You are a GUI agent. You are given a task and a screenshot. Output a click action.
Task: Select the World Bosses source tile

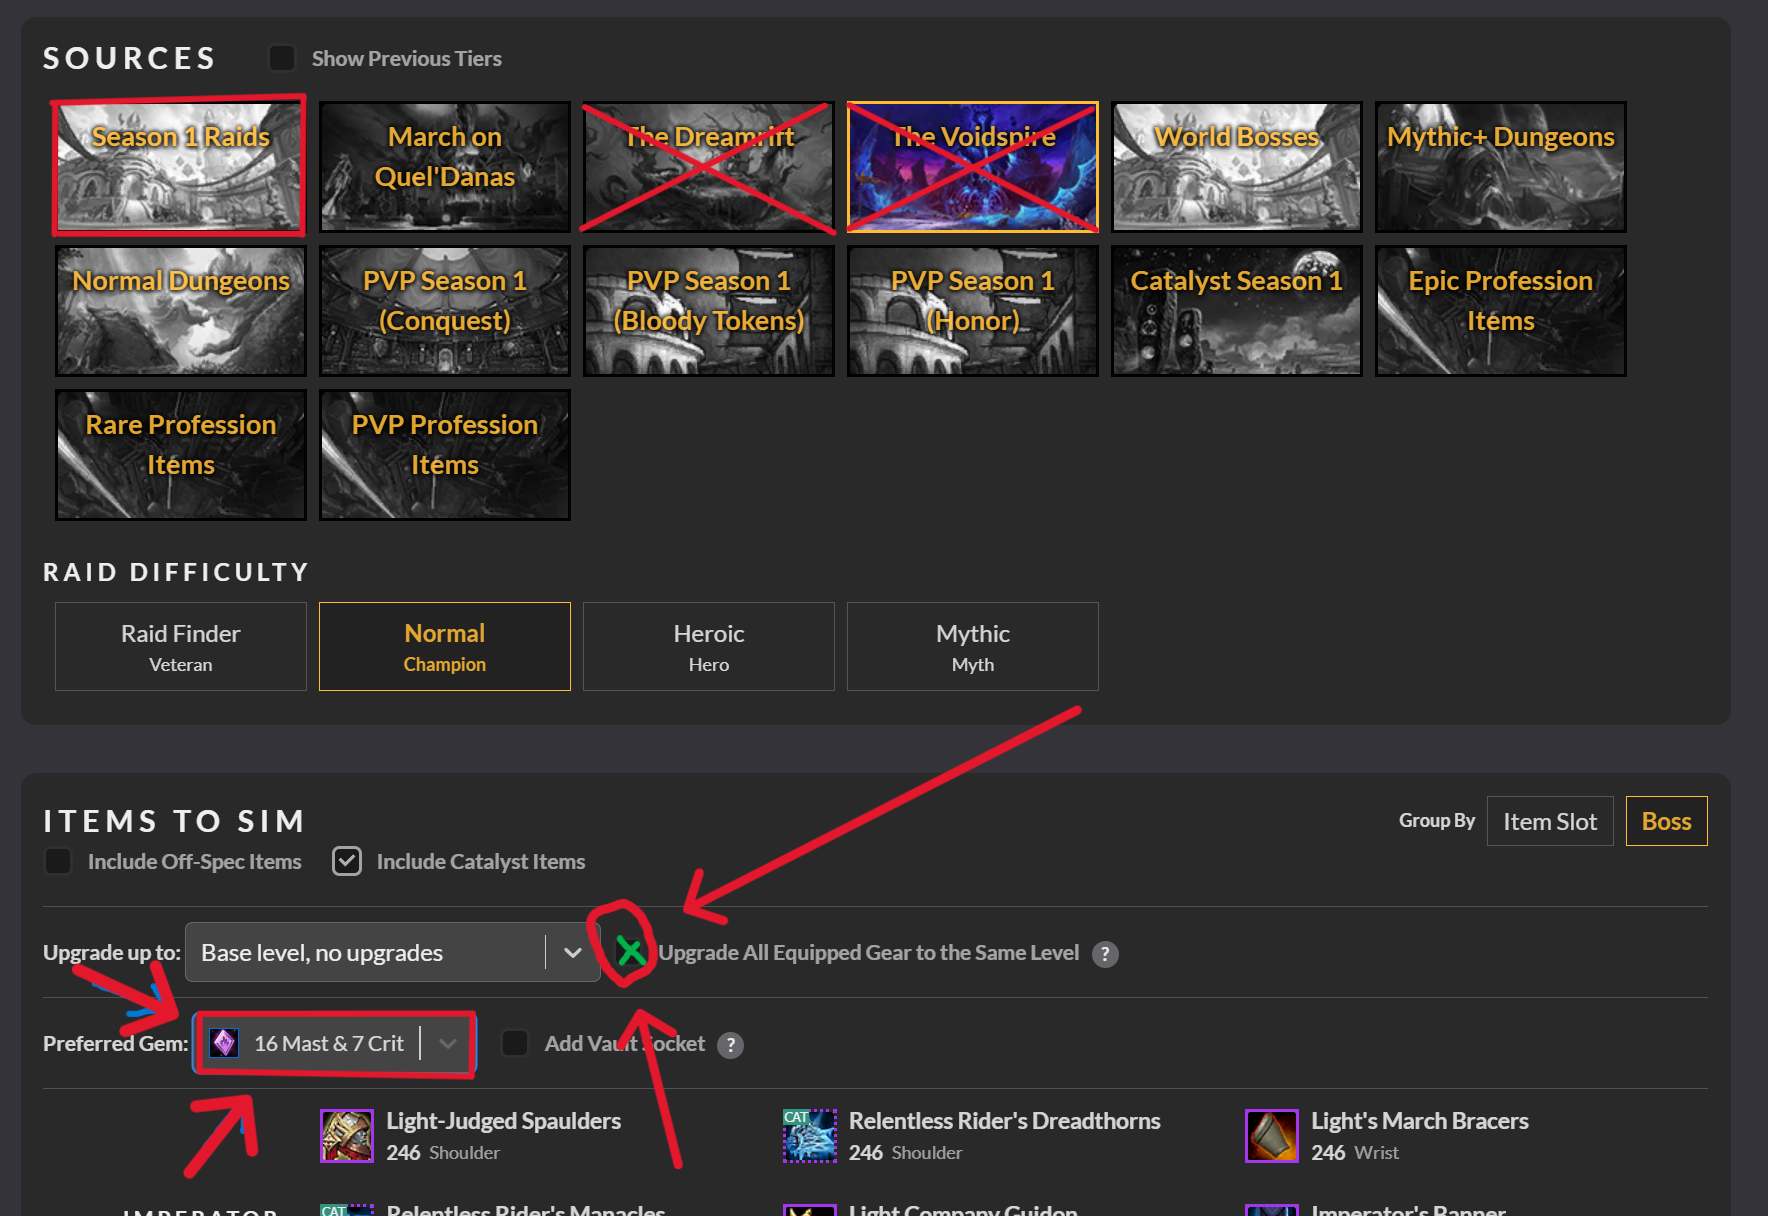[x=1237, y=167]
